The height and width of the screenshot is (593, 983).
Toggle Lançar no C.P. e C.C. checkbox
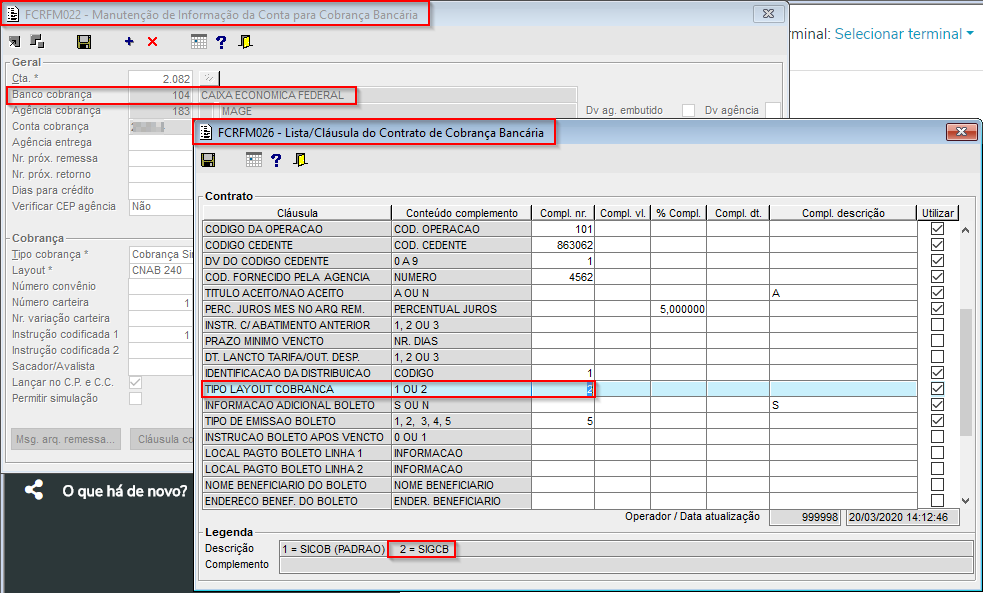click(x=135, y=382)
